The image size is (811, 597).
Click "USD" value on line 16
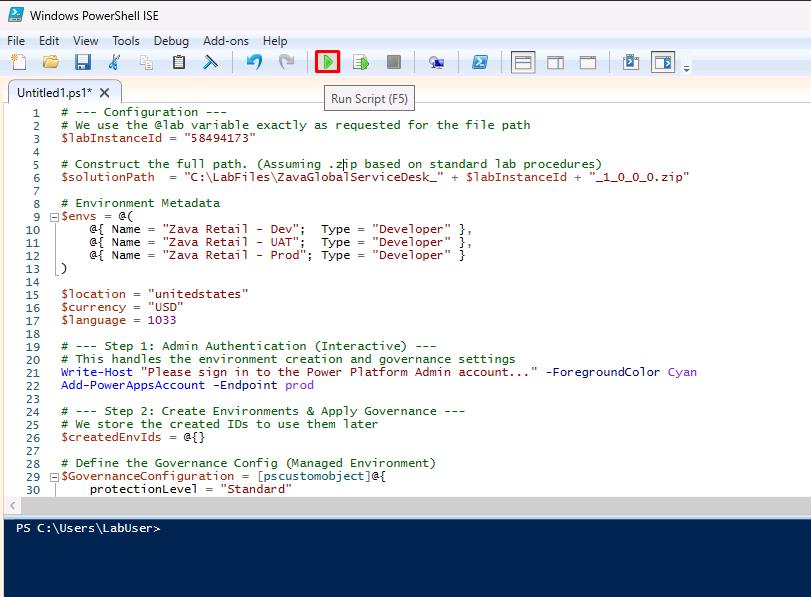(x=166, y=307)
